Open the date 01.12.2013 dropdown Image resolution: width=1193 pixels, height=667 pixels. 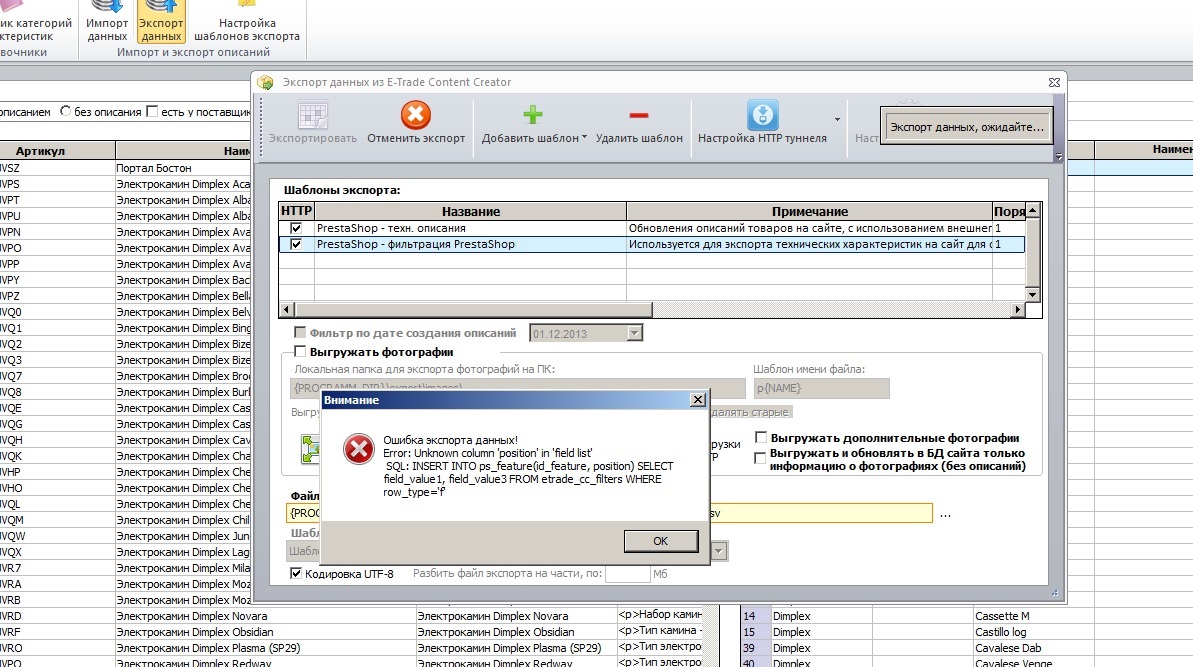(x=634, y=333)
